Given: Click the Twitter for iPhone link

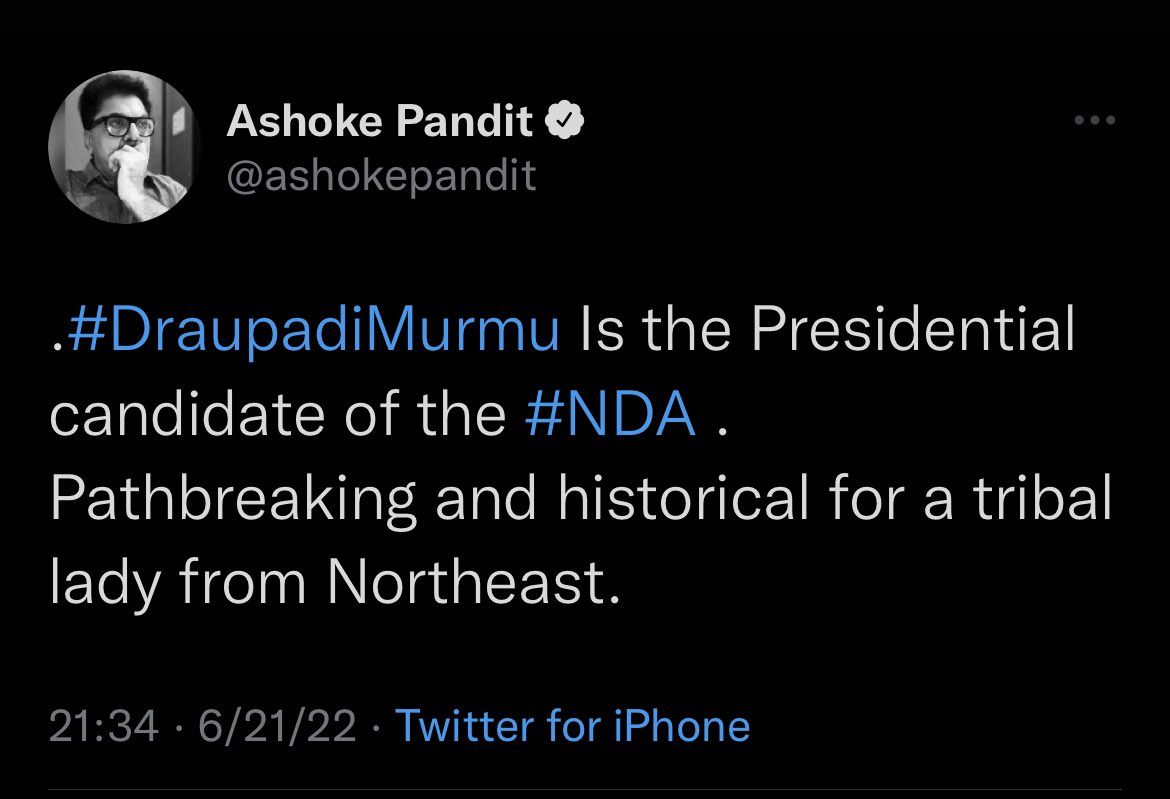Looking at the screenshot, I should 572,726.
